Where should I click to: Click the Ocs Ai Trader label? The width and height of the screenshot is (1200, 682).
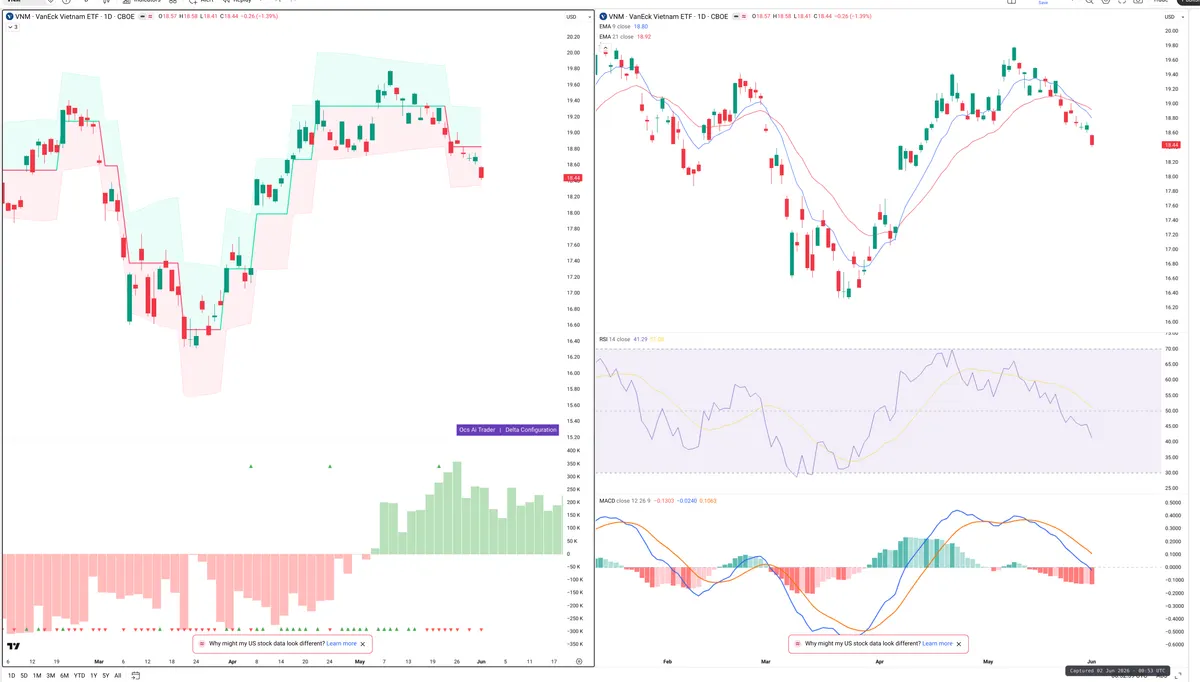477,429
